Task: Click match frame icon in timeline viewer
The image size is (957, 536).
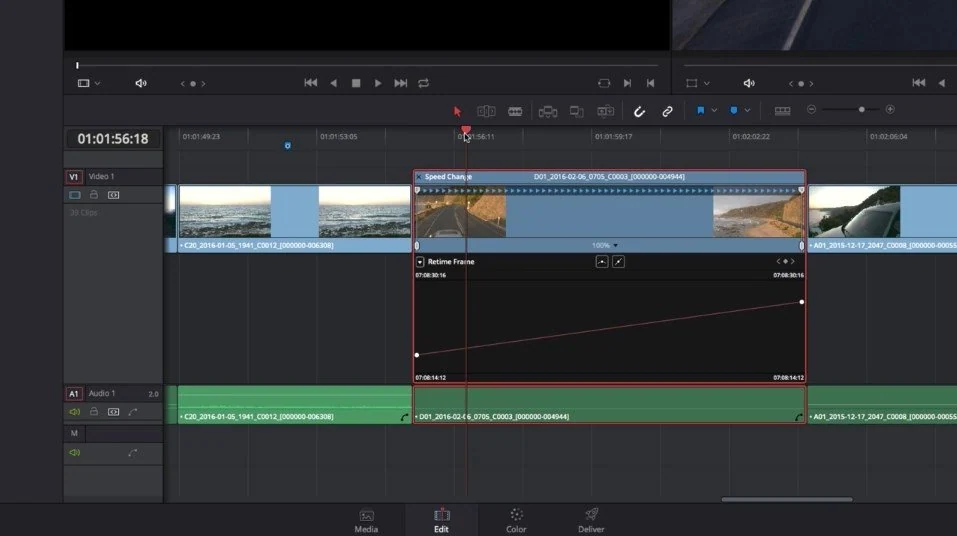Action: click(604, 83)
